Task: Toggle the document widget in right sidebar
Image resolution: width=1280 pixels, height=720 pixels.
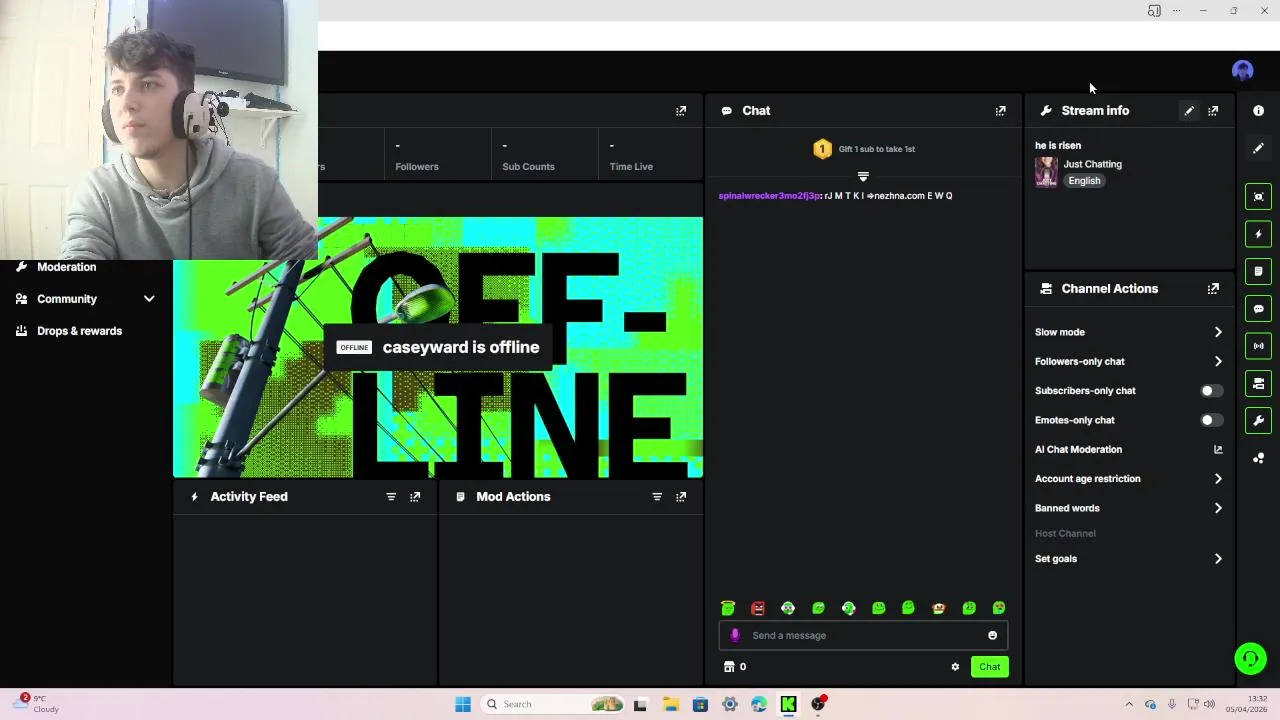Action: point(1258,271)
